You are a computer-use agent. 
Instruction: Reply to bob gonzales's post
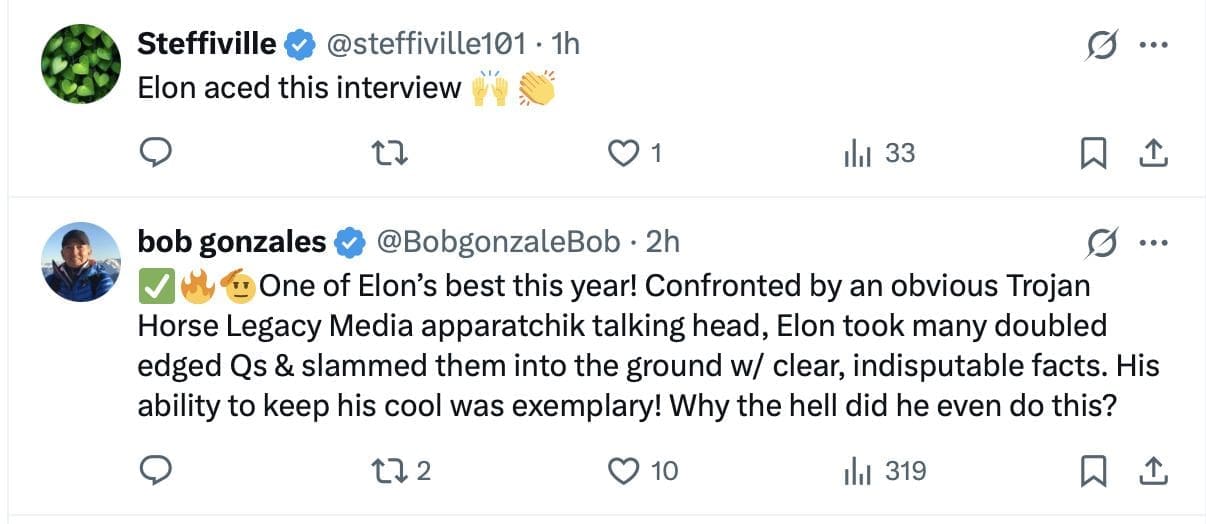pyautogui.click(x=156, y=470)
